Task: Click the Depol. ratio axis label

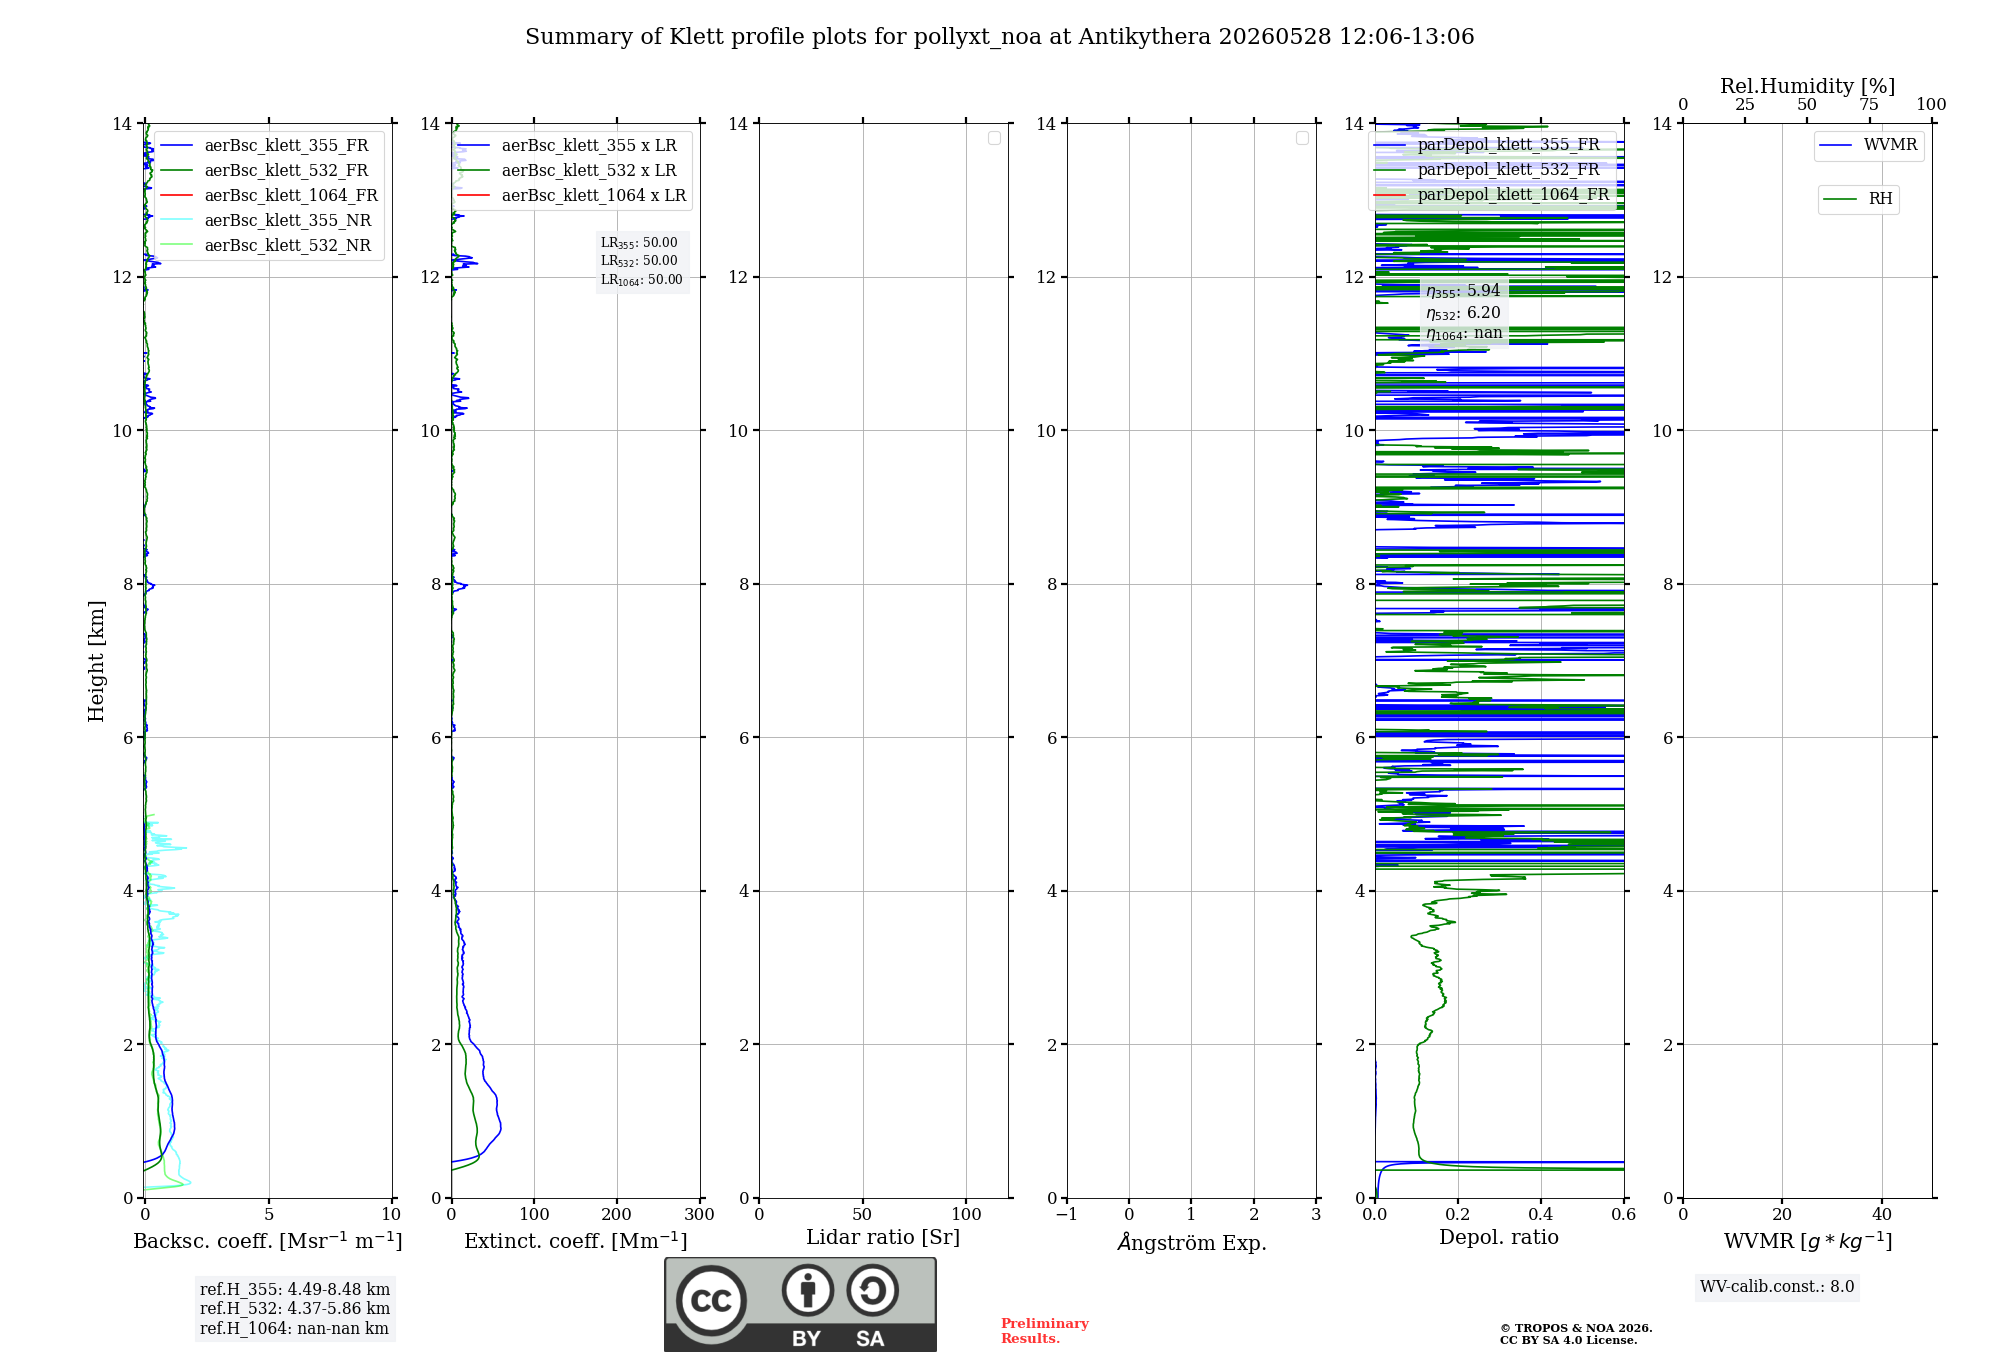Action: (1499, 1238)
